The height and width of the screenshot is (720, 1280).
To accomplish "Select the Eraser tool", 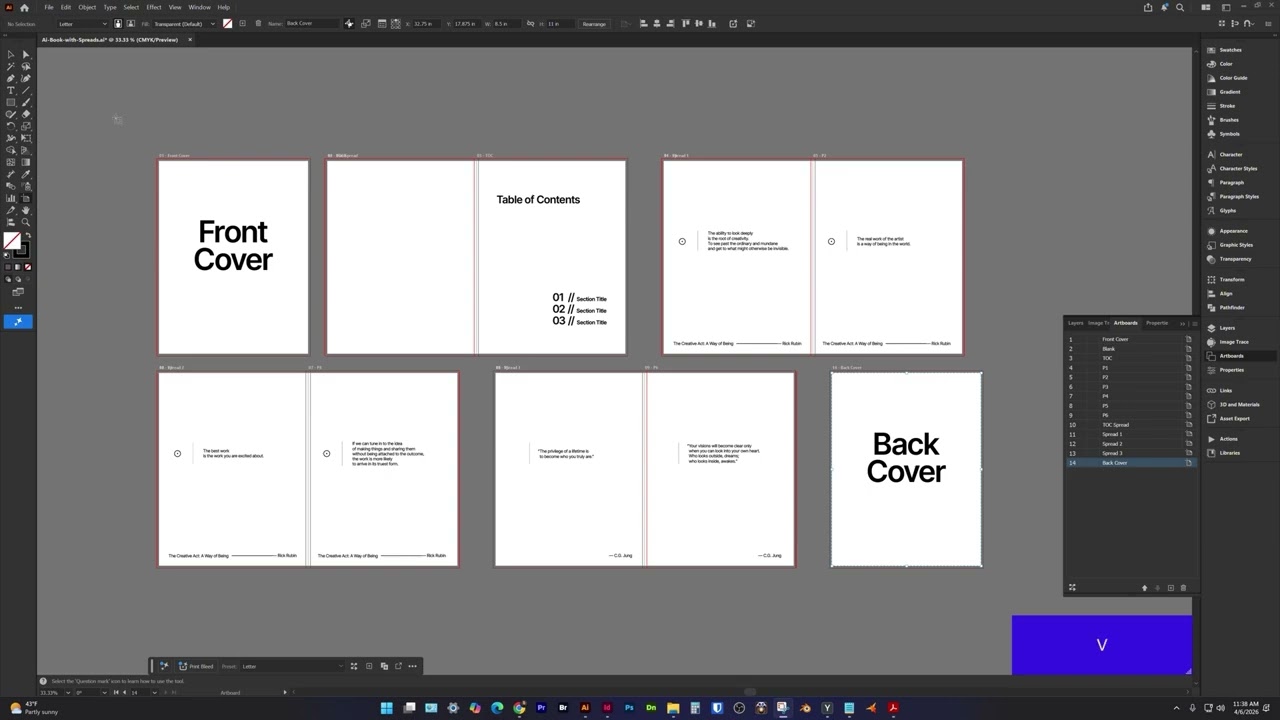I will [26, 115].
